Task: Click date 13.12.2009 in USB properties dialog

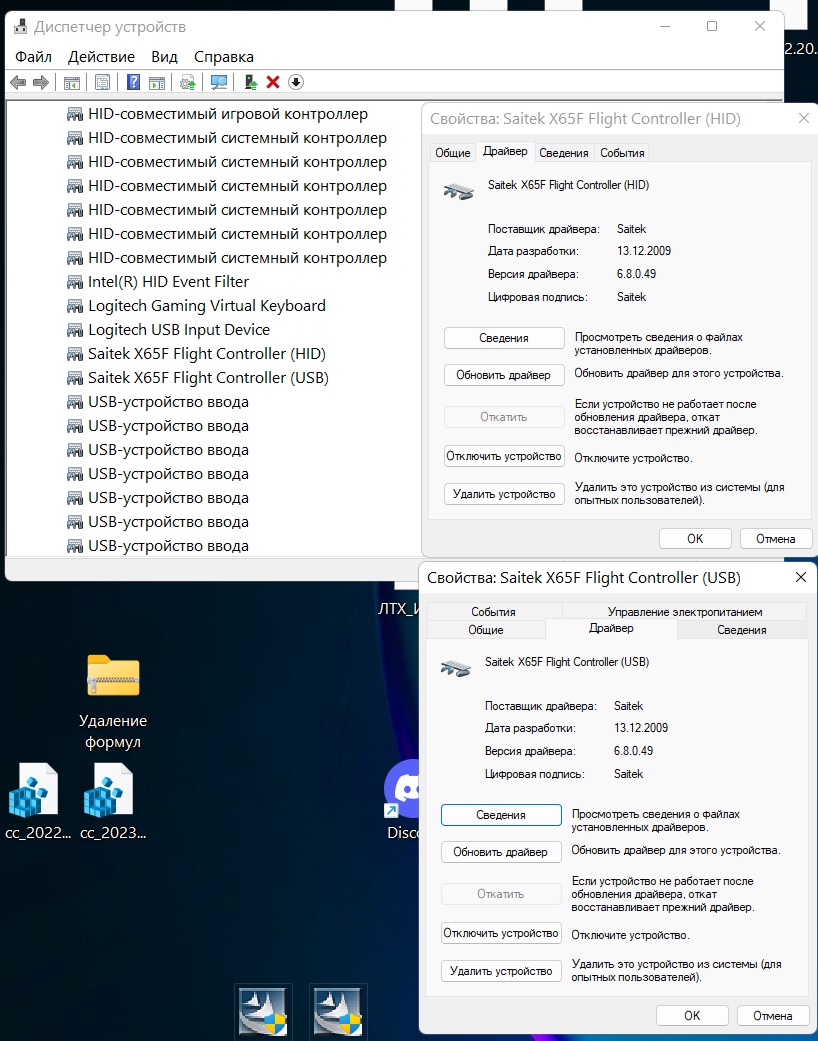Action: pyautogui.click(x=641, y=728)
